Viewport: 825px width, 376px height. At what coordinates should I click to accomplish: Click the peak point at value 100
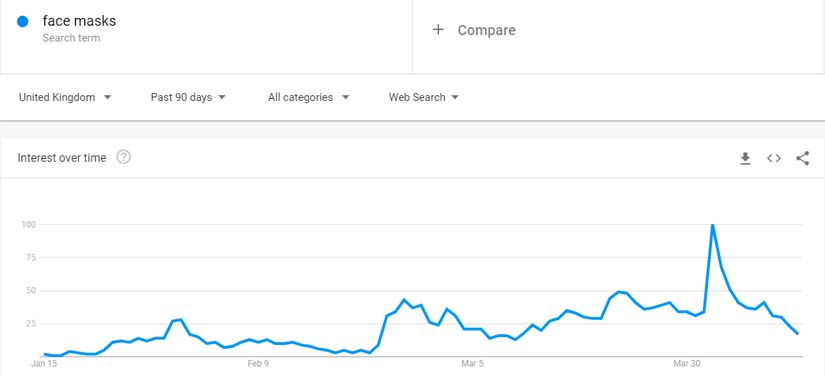click(712, 225)
